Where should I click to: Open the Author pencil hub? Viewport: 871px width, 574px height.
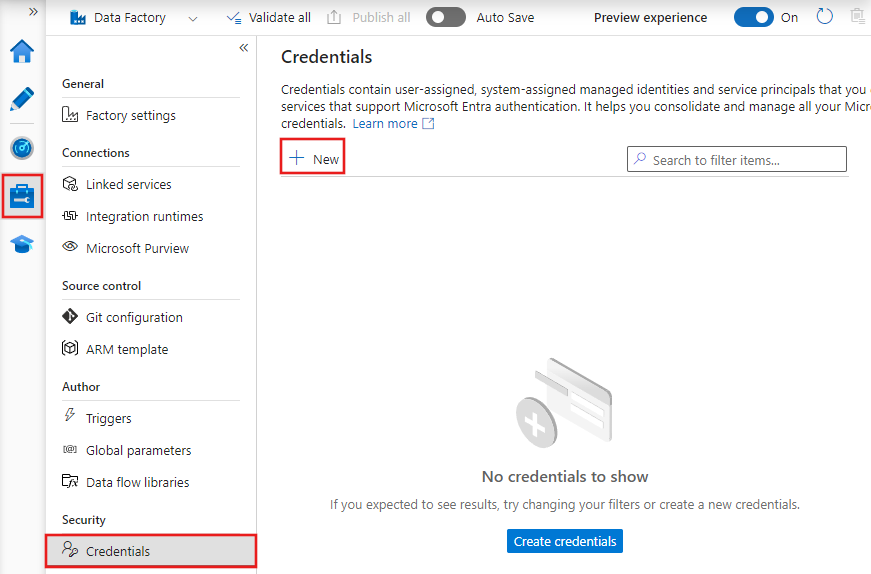click(22, 99)
